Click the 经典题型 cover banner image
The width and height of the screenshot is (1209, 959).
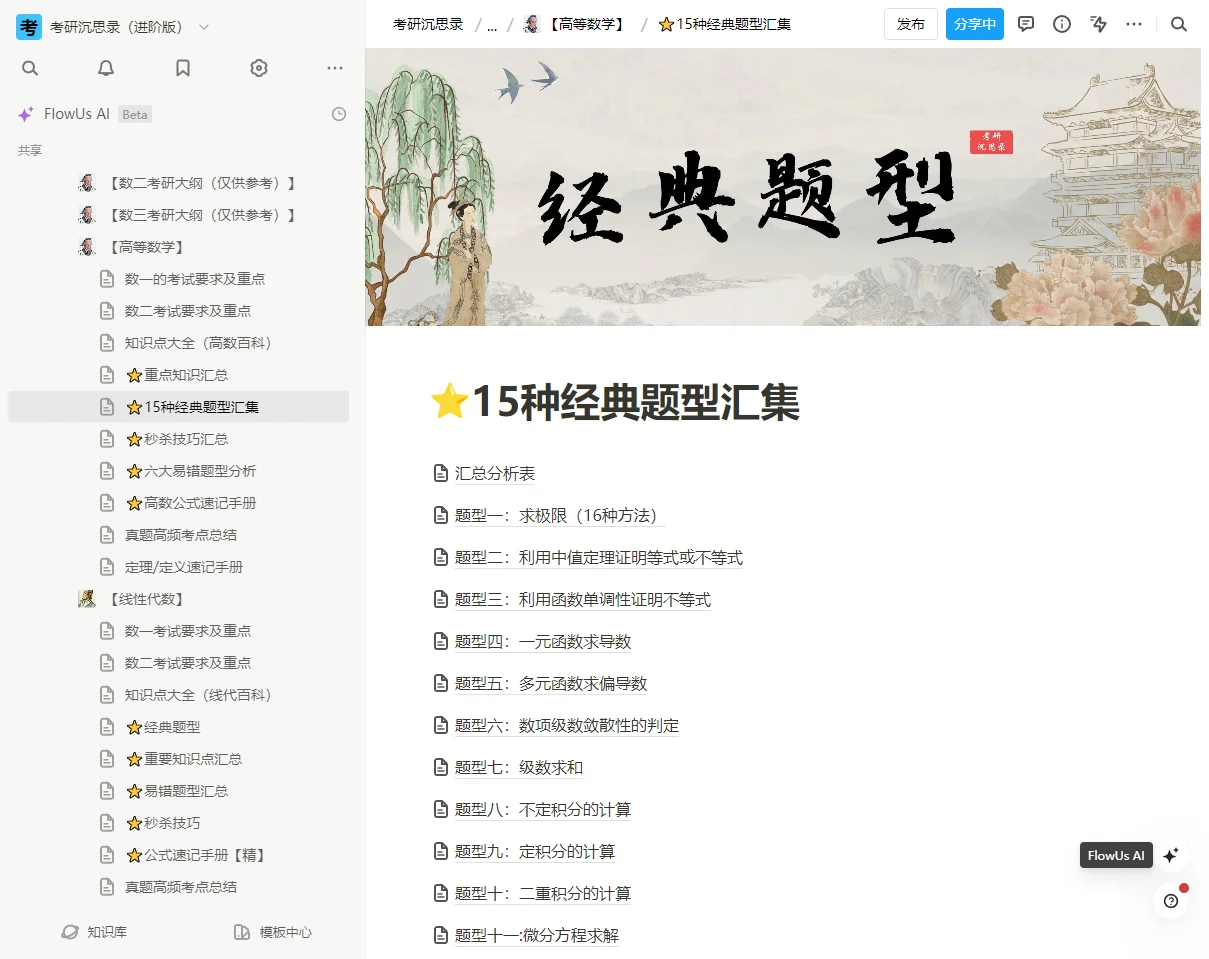click(783, 187)
